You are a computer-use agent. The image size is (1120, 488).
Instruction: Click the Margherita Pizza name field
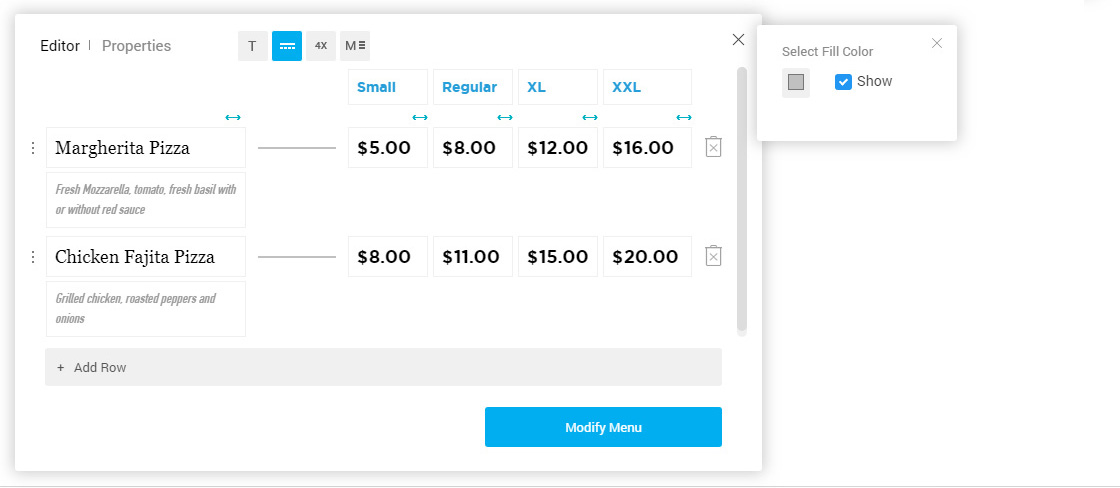(x=146, y=148)
